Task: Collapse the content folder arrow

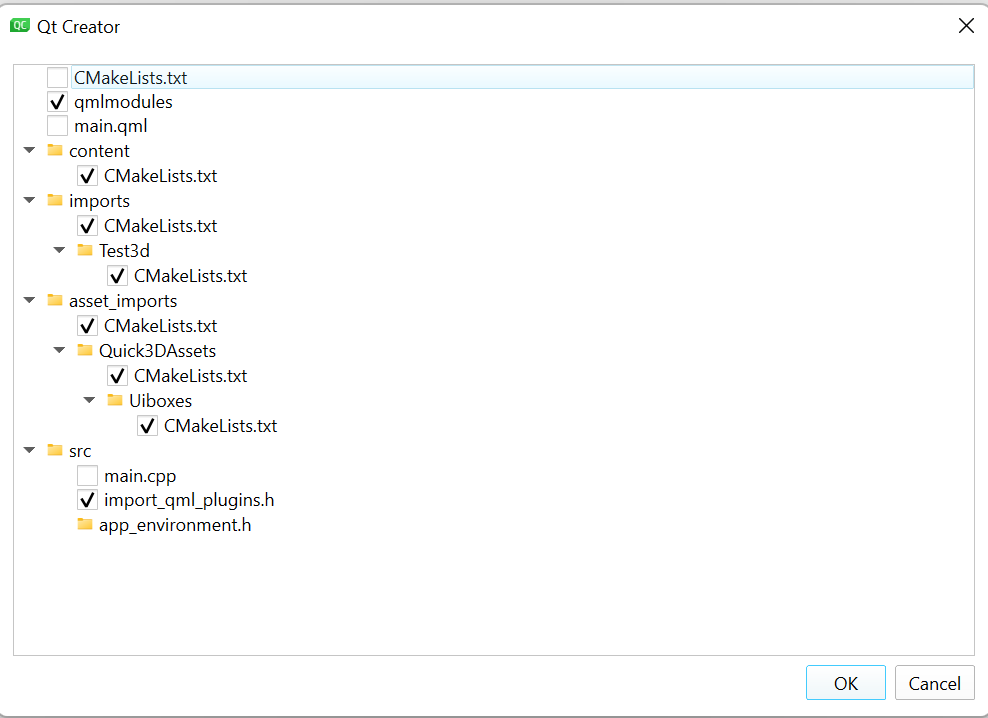Action: pyautogui.click(x=29, y=150)
